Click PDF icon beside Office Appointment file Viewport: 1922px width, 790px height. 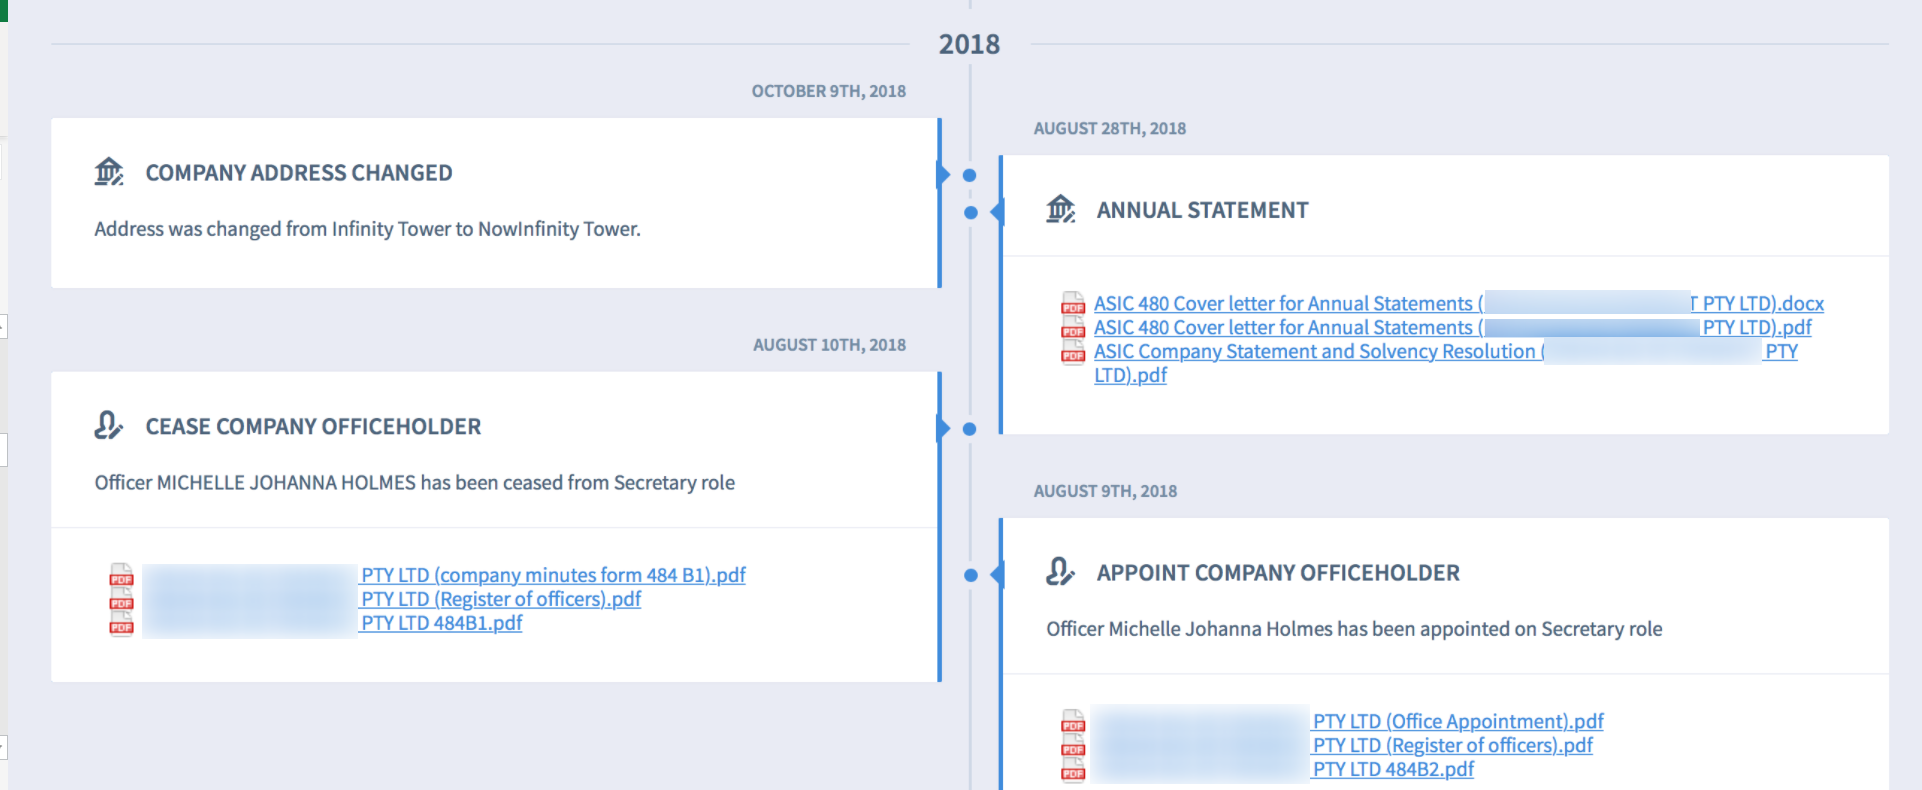point(1073,721)
